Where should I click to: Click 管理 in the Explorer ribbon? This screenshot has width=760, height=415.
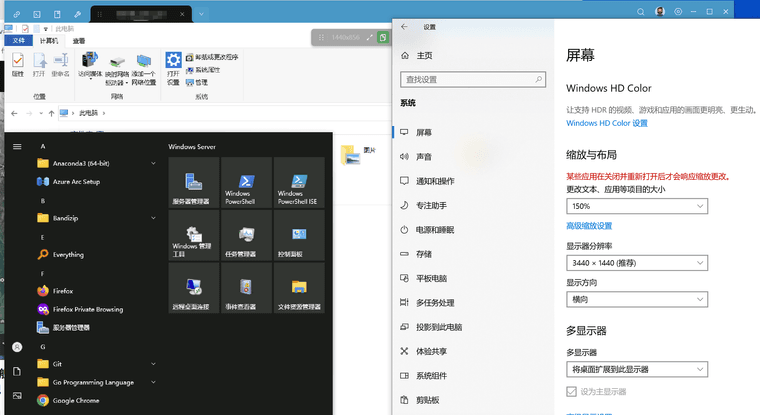point(196,82)
